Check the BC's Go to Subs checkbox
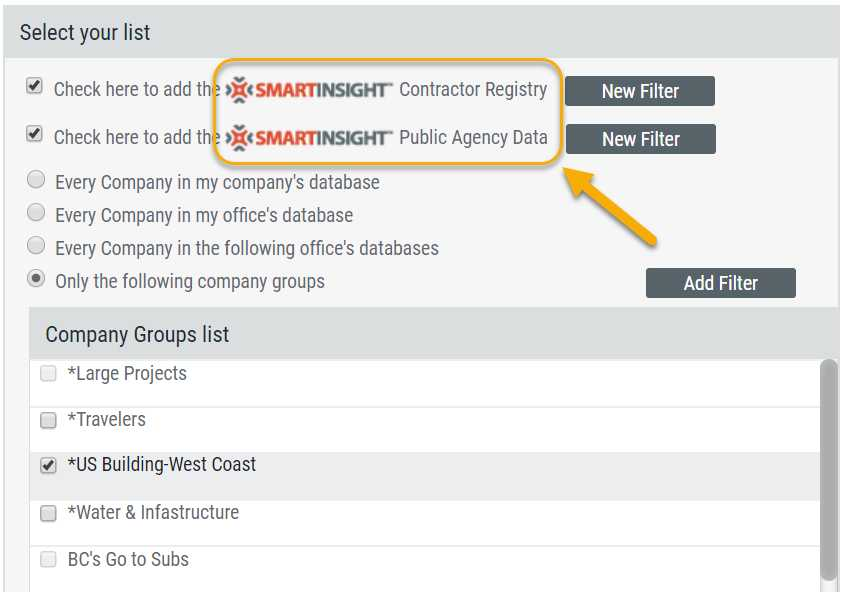 point(48,560)
